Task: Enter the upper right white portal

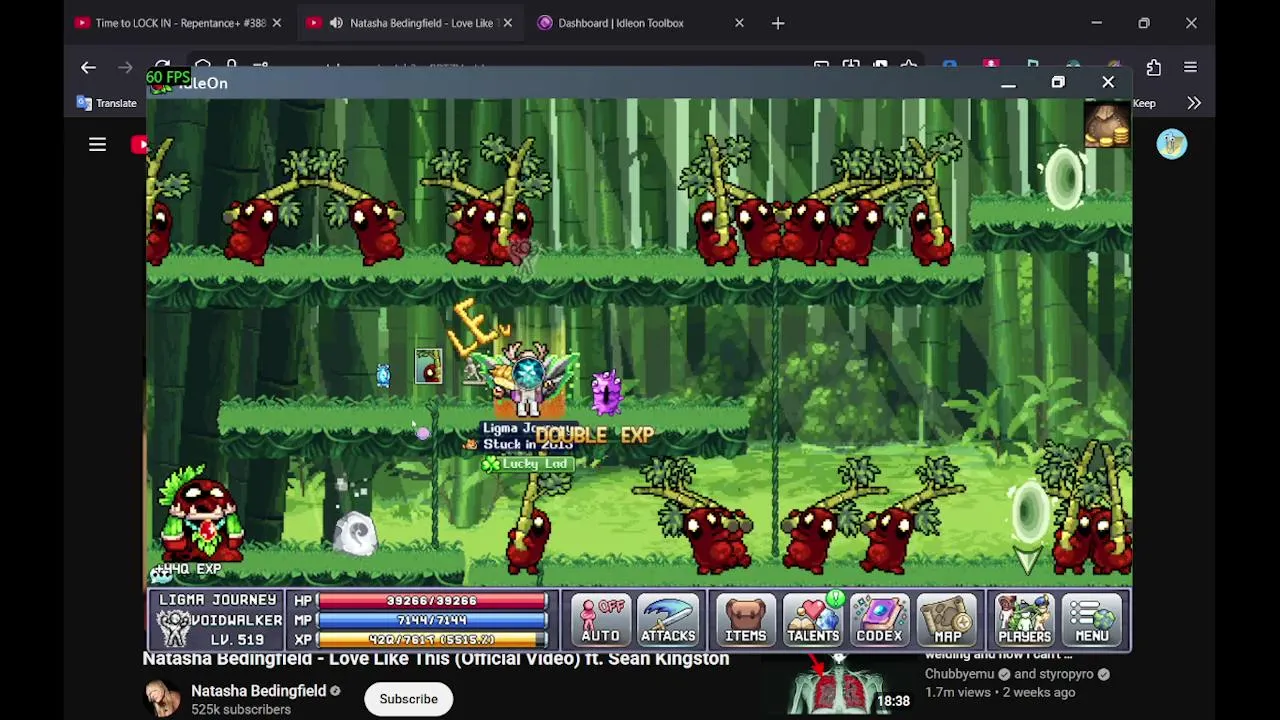Action: click(1064, 178)
